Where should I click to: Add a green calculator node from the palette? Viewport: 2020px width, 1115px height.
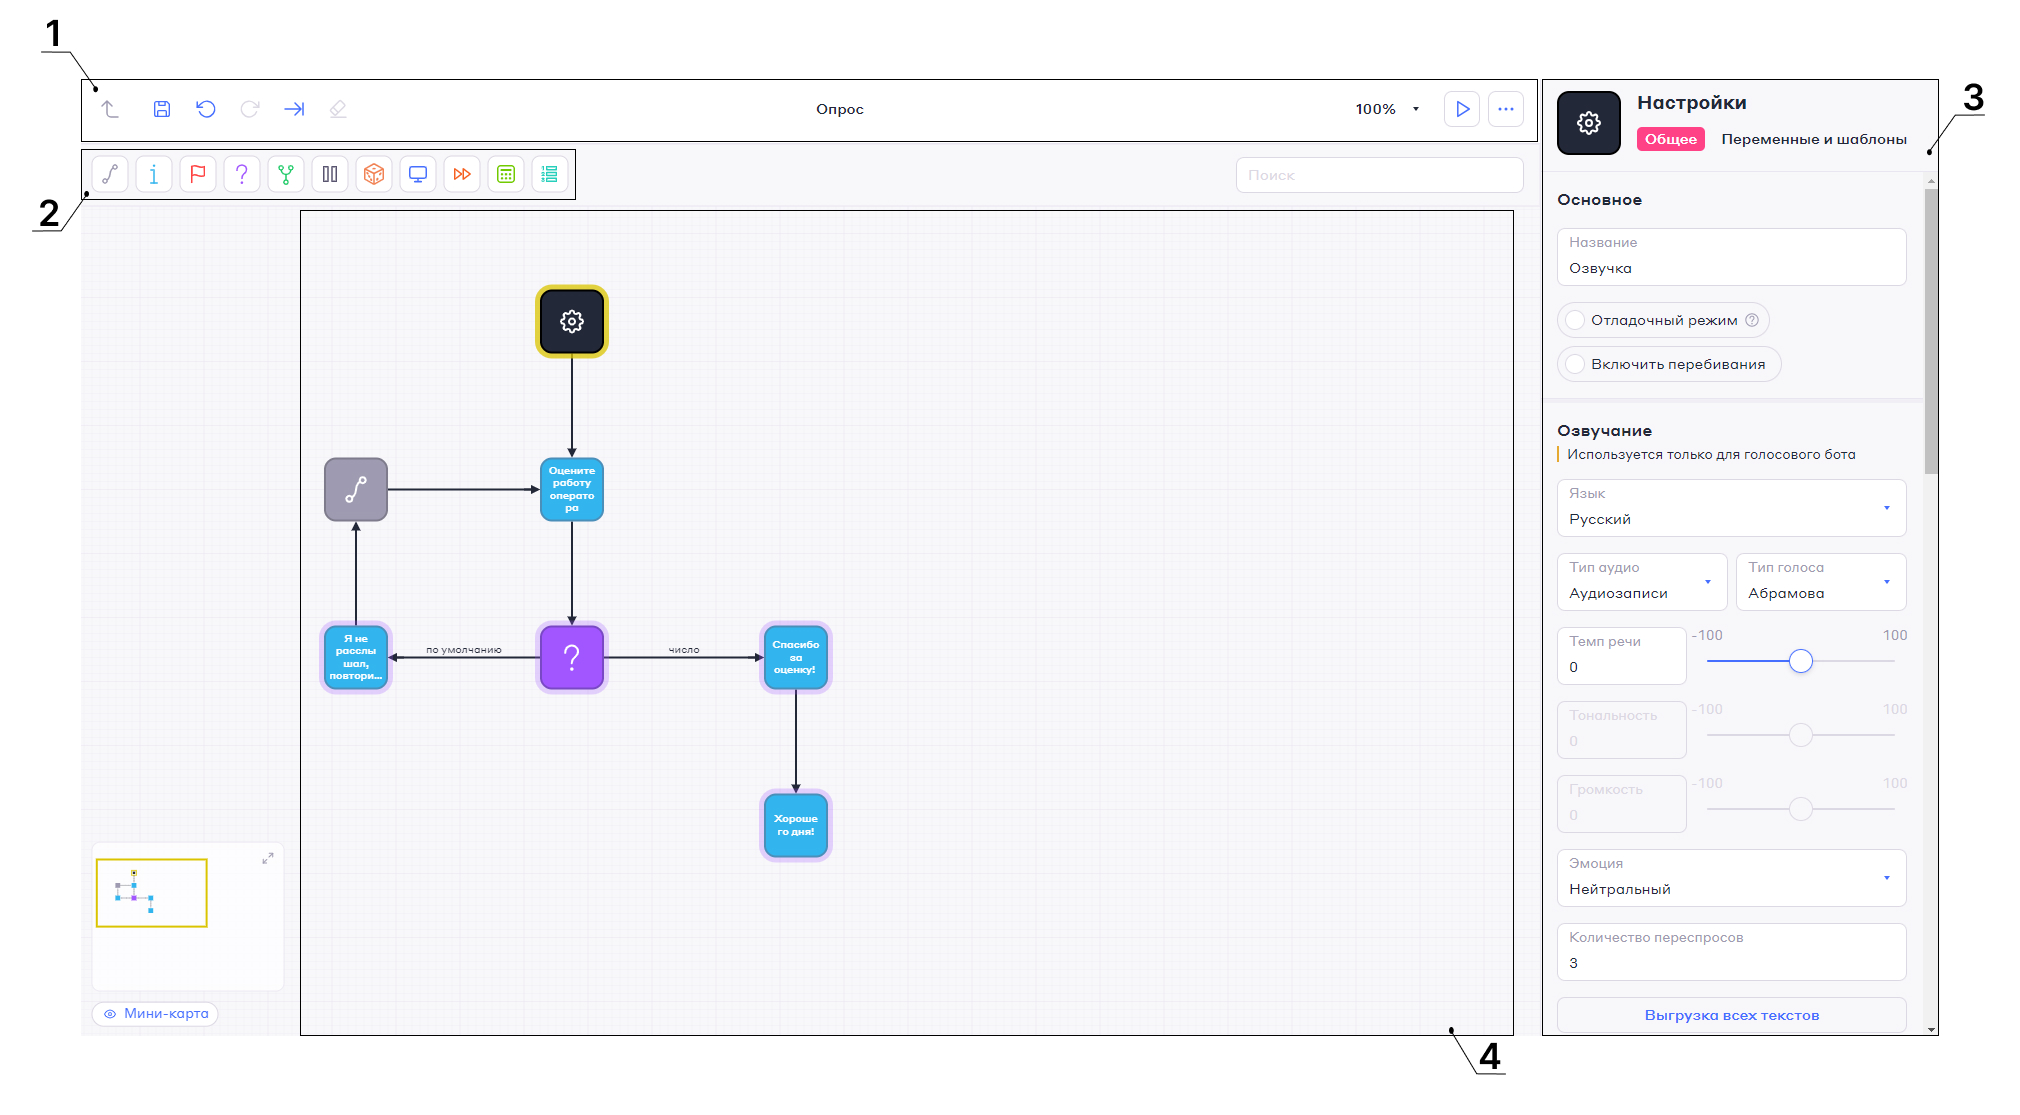click(x=506, y=174)
